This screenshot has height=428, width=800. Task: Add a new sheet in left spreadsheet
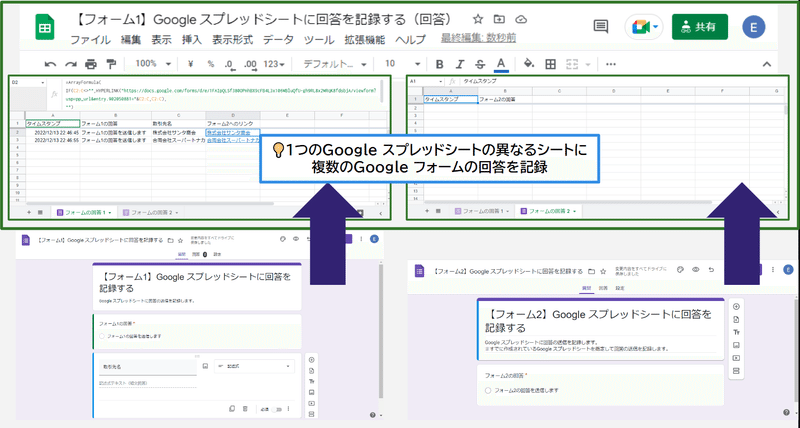pyautogui.click(x=29, y=212)
